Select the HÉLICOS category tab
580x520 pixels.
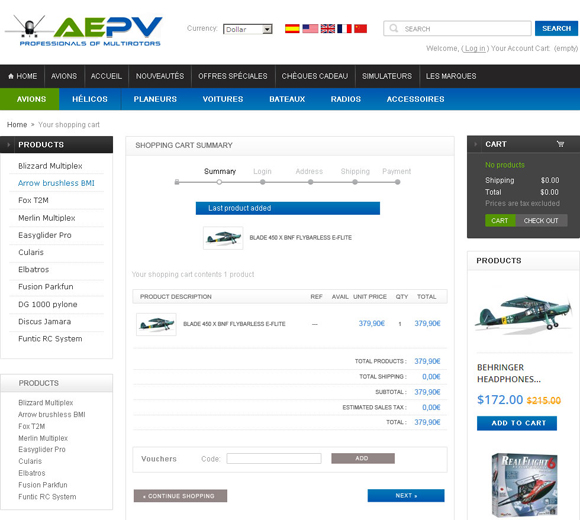[90, 99]
